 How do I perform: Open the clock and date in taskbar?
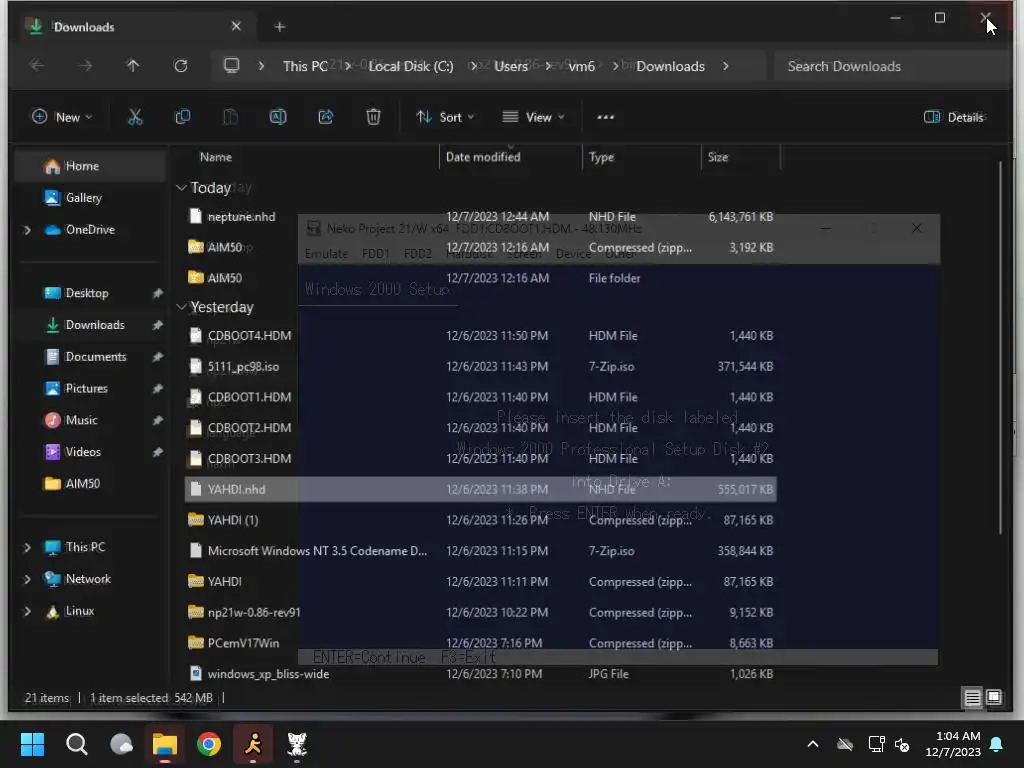pos(952,744)
